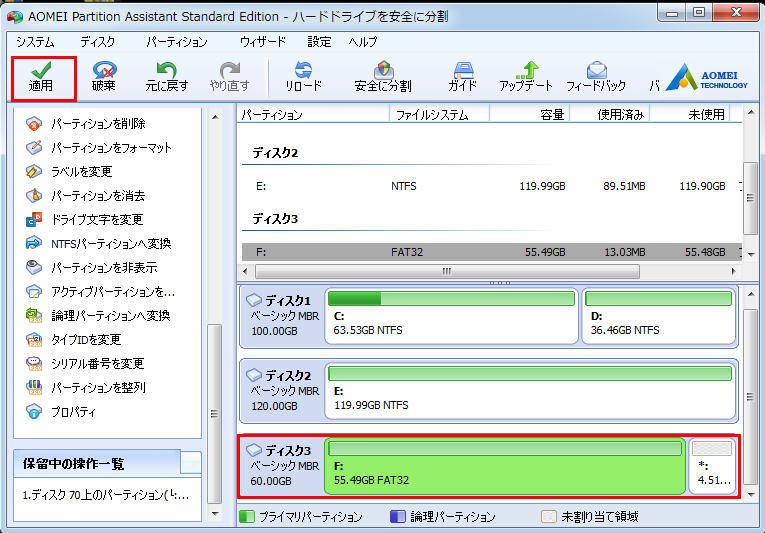Click the ディスク2 120.00GB disk label
This screenshot has width=765, height=533.
282,390
